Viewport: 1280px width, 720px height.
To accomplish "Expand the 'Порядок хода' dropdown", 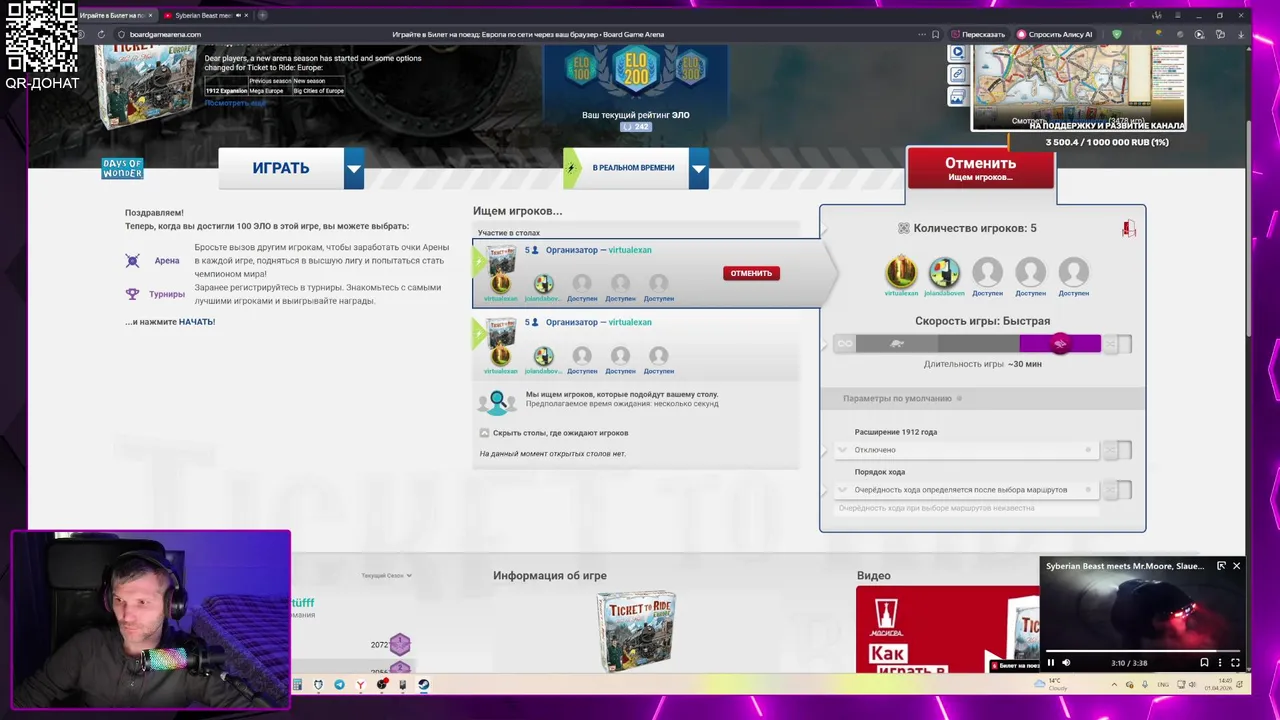I will click(966, 490).
